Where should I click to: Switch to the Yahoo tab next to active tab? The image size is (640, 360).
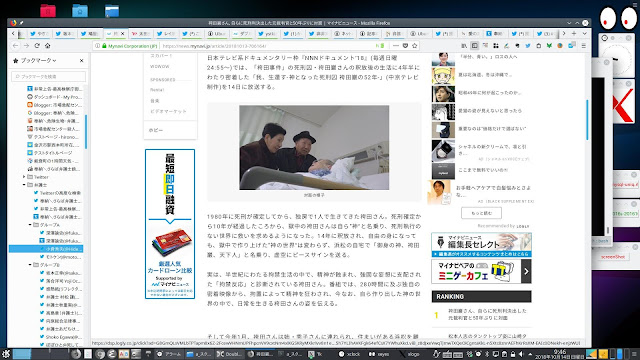coord(140,33)
